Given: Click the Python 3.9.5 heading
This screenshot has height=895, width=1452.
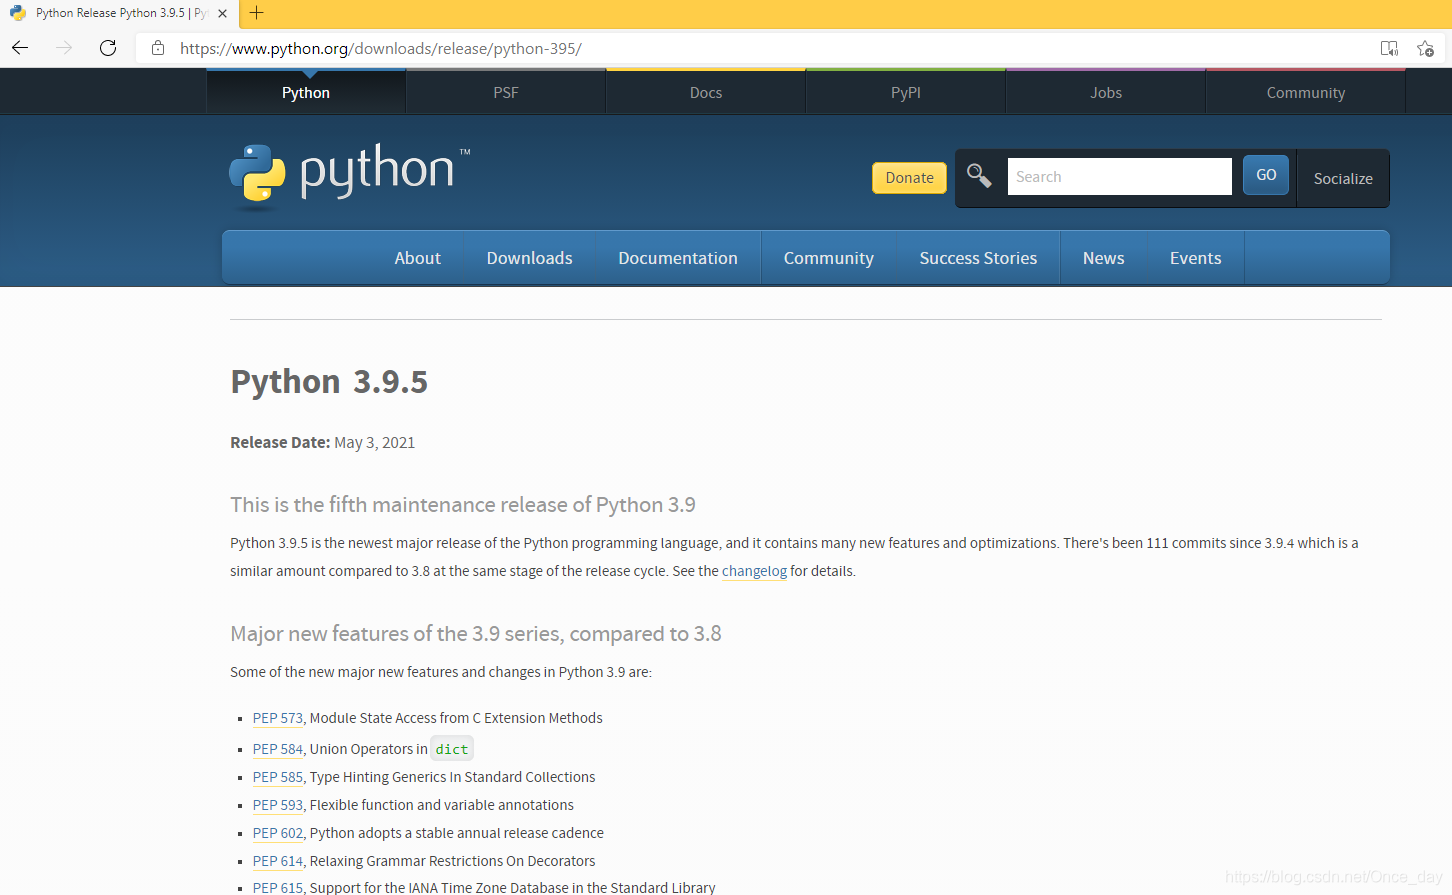Looking at the screenshot, I should click(x=329, y=382).
